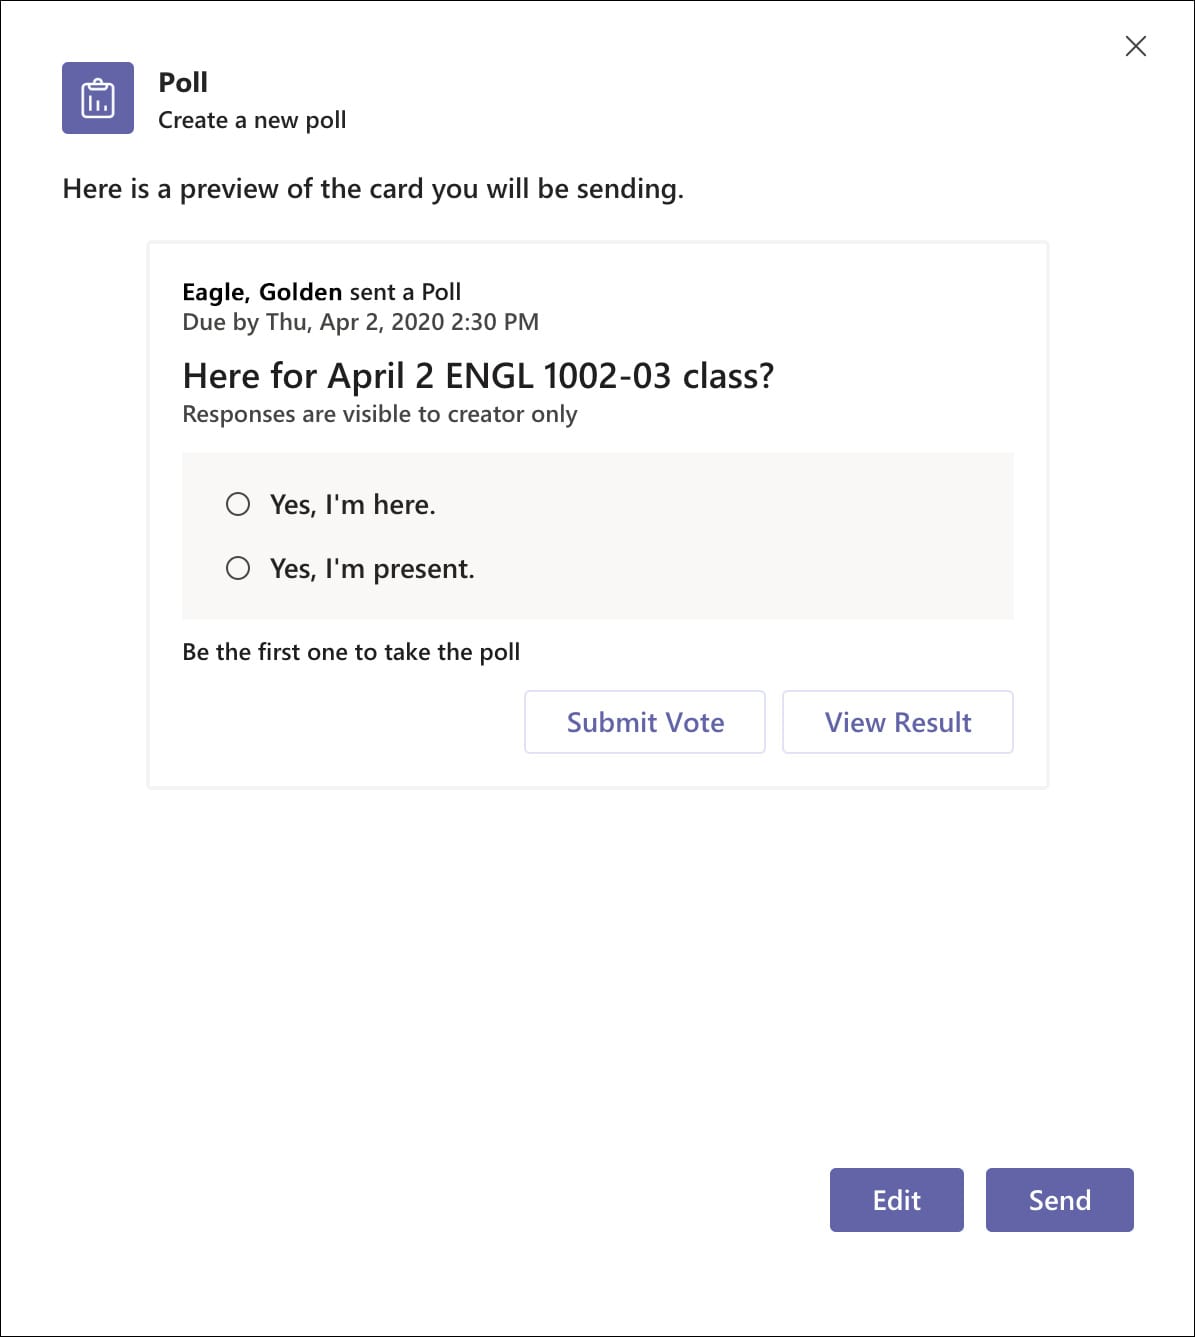Click the poll answer options panel
The width and height of the screenshot is (1195, 1337).
coord(598,536)
